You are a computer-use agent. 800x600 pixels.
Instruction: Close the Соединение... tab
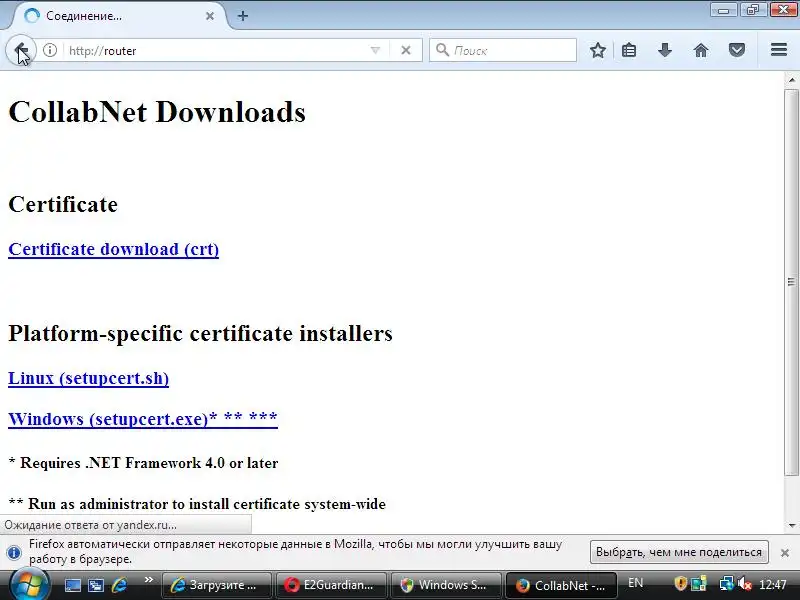[210, 16]
